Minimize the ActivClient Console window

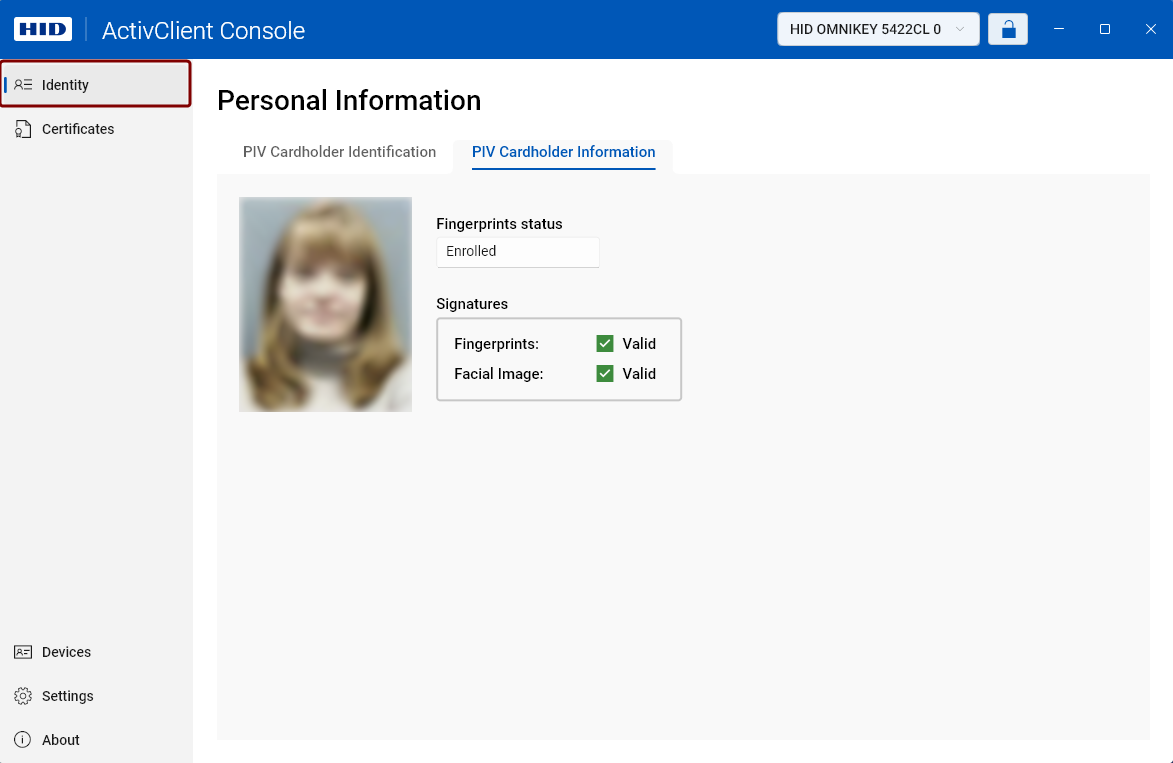tap(1059, 29)
